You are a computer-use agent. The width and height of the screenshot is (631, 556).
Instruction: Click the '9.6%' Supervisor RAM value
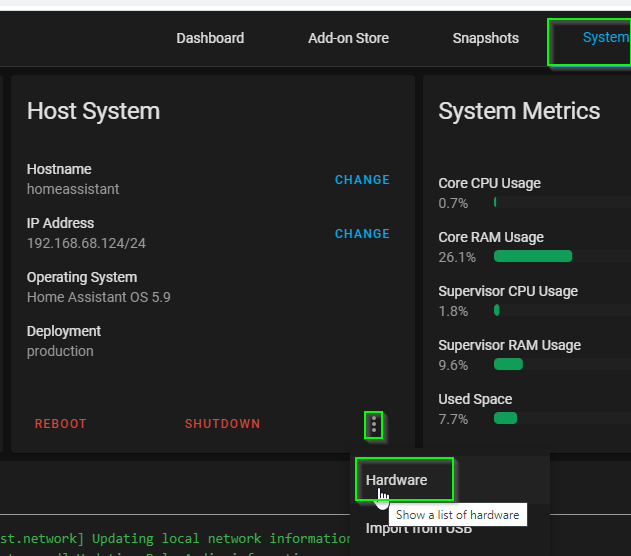pos(453,365)
